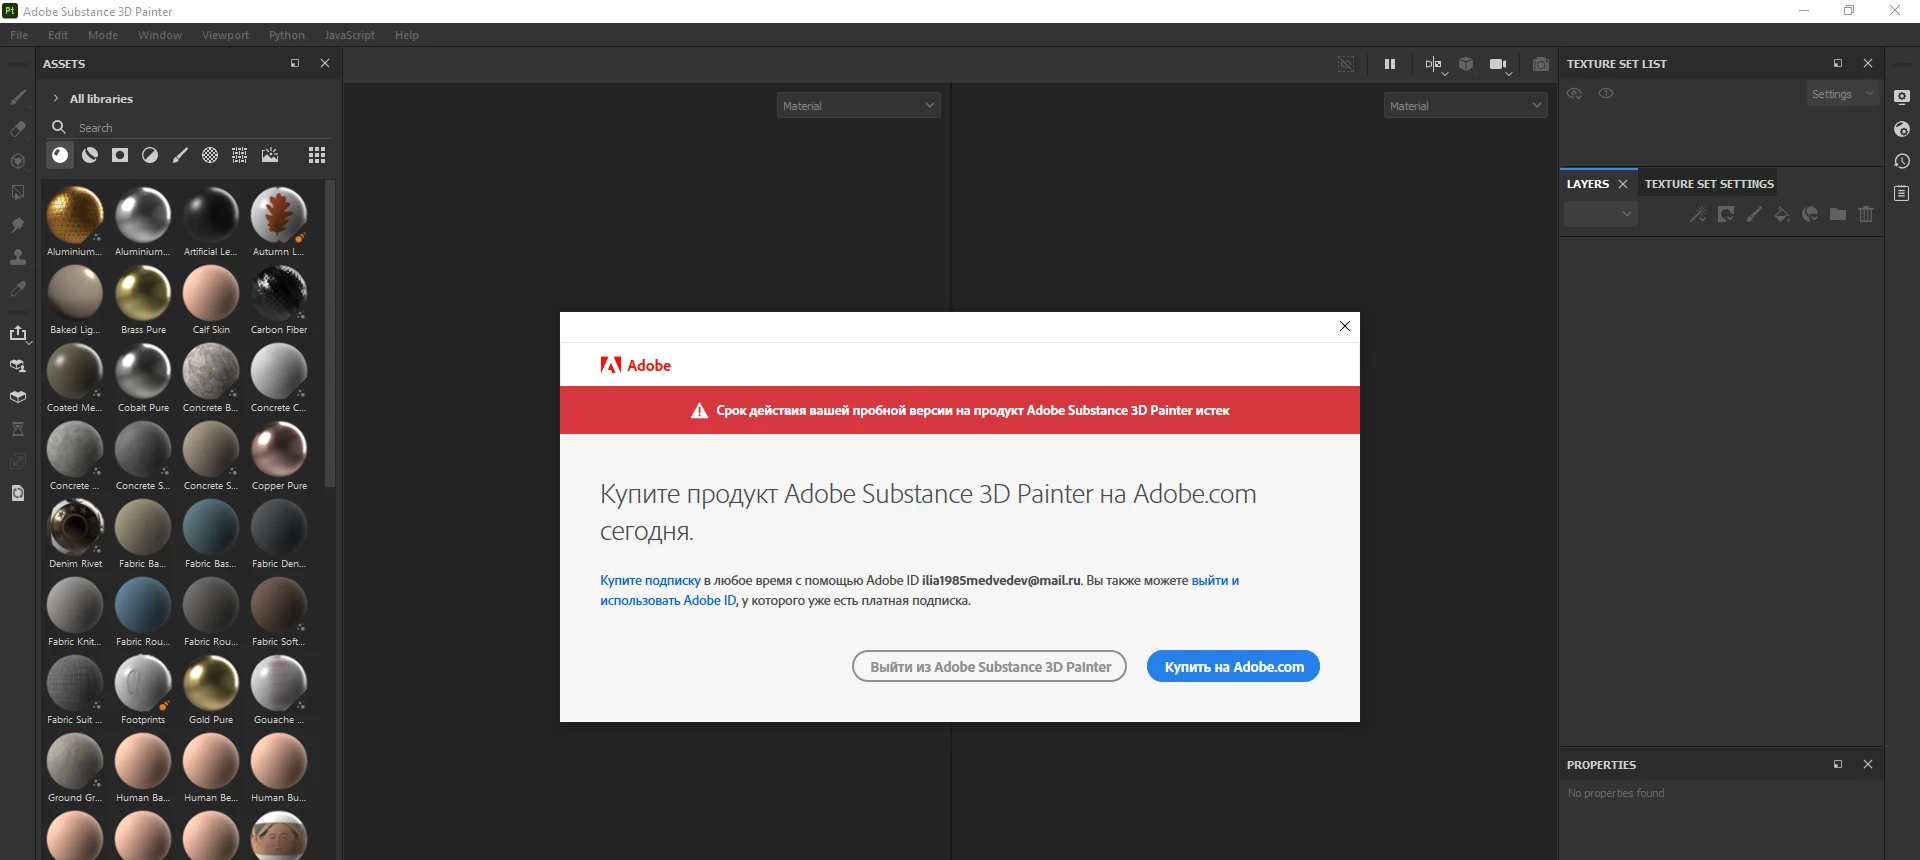Screen dimensions: 1920x860
Task: Filter assets by Alphas
Action: (x=210, y=155)
